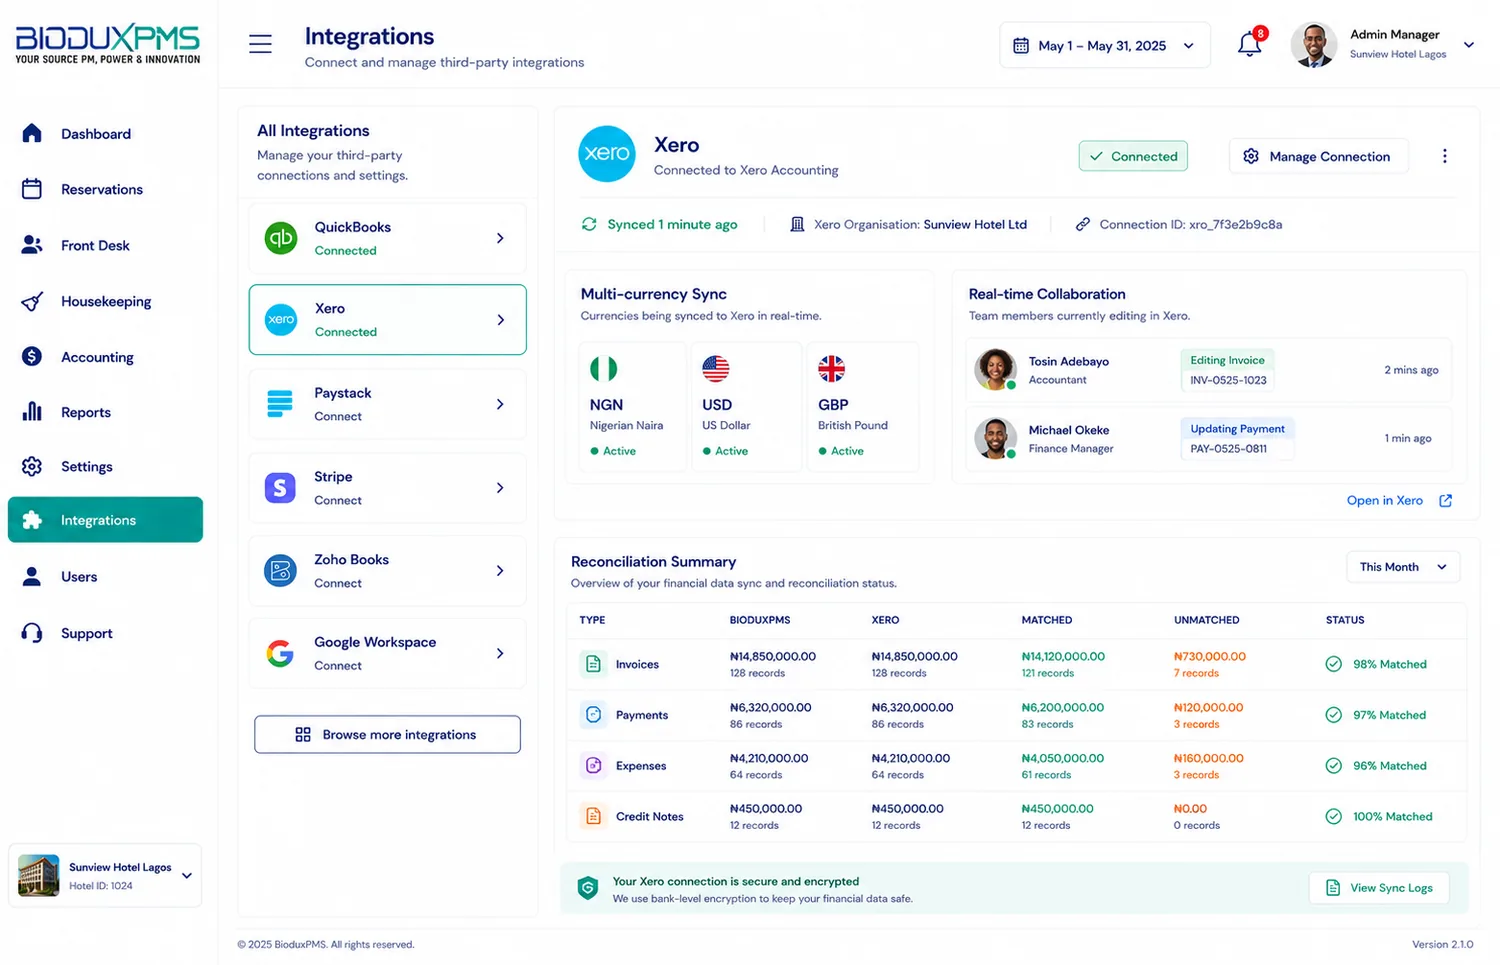Click Browse more integrations button
The width and height of the screenshot is (1500, 965).
387,734
